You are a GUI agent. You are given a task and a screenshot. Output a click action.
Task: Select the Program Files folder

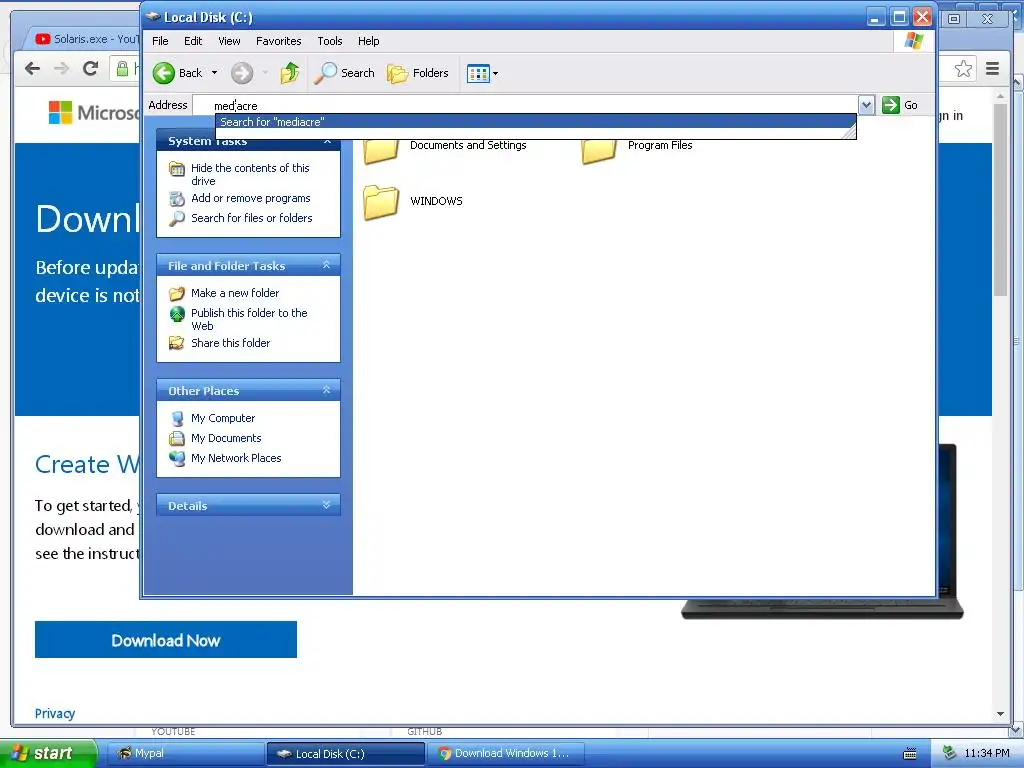point(638,148)
